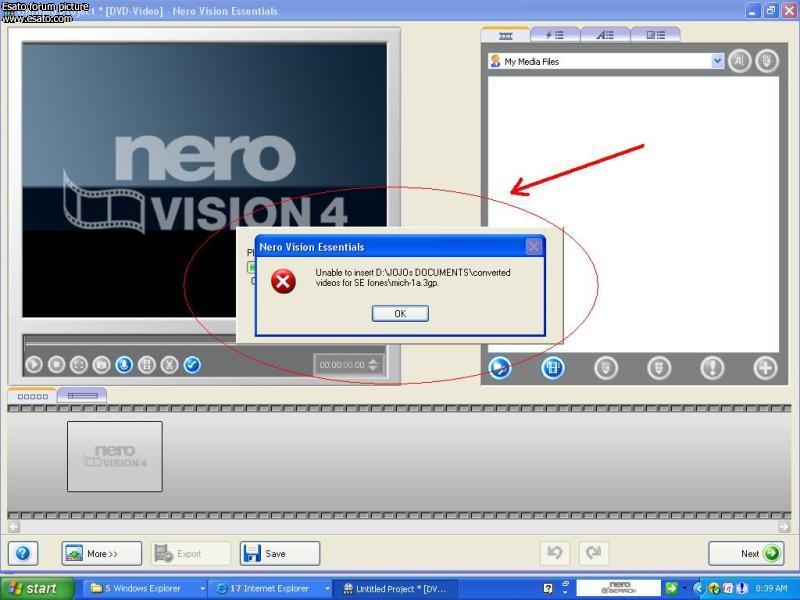
Task: Open the media assets tab
Action: click(x=506, y=35)
